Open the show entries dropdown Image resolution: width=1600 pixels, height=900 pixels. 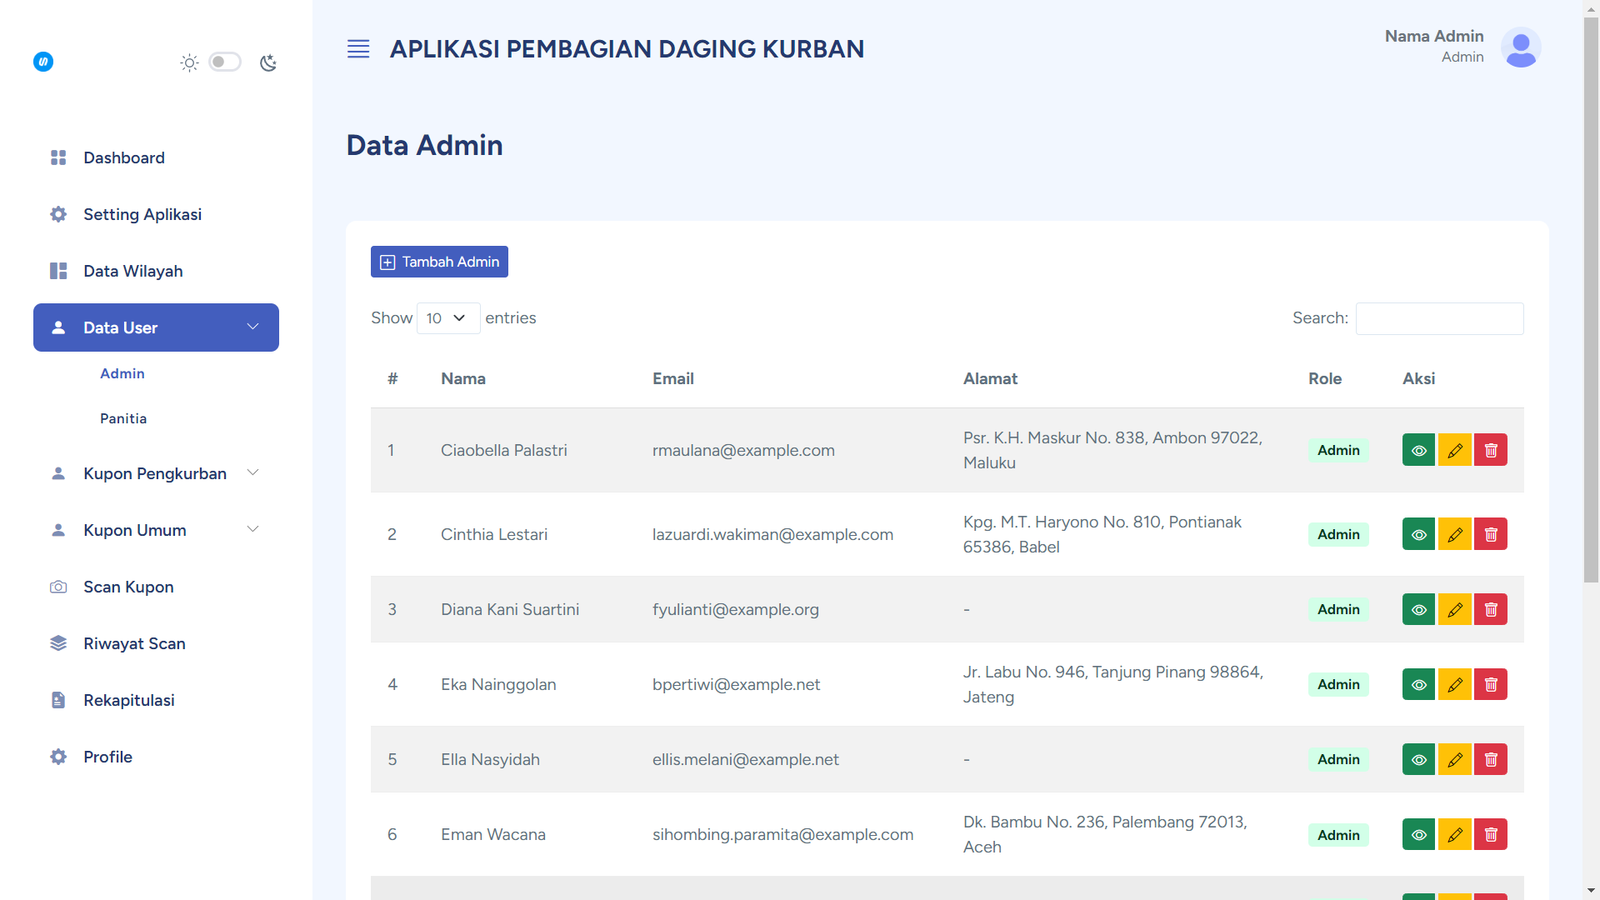pos(447,318)
